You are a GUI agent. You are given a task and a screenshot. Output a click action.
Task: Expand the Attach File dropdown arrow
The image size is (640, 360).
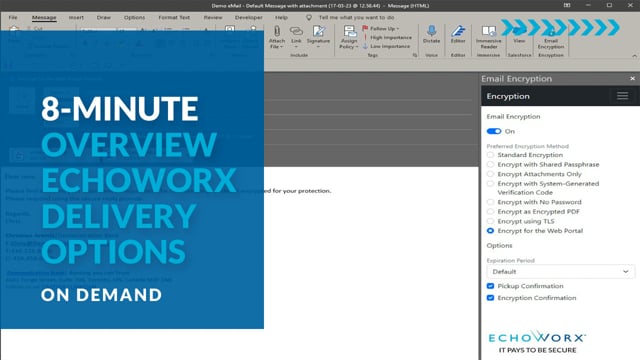point(282,47)
